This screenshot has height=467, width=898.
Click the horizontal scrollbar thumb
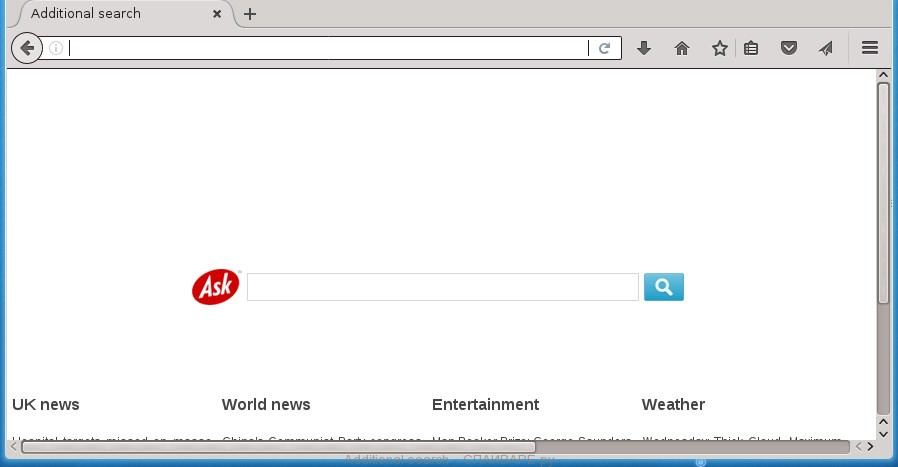coord(278,446)
